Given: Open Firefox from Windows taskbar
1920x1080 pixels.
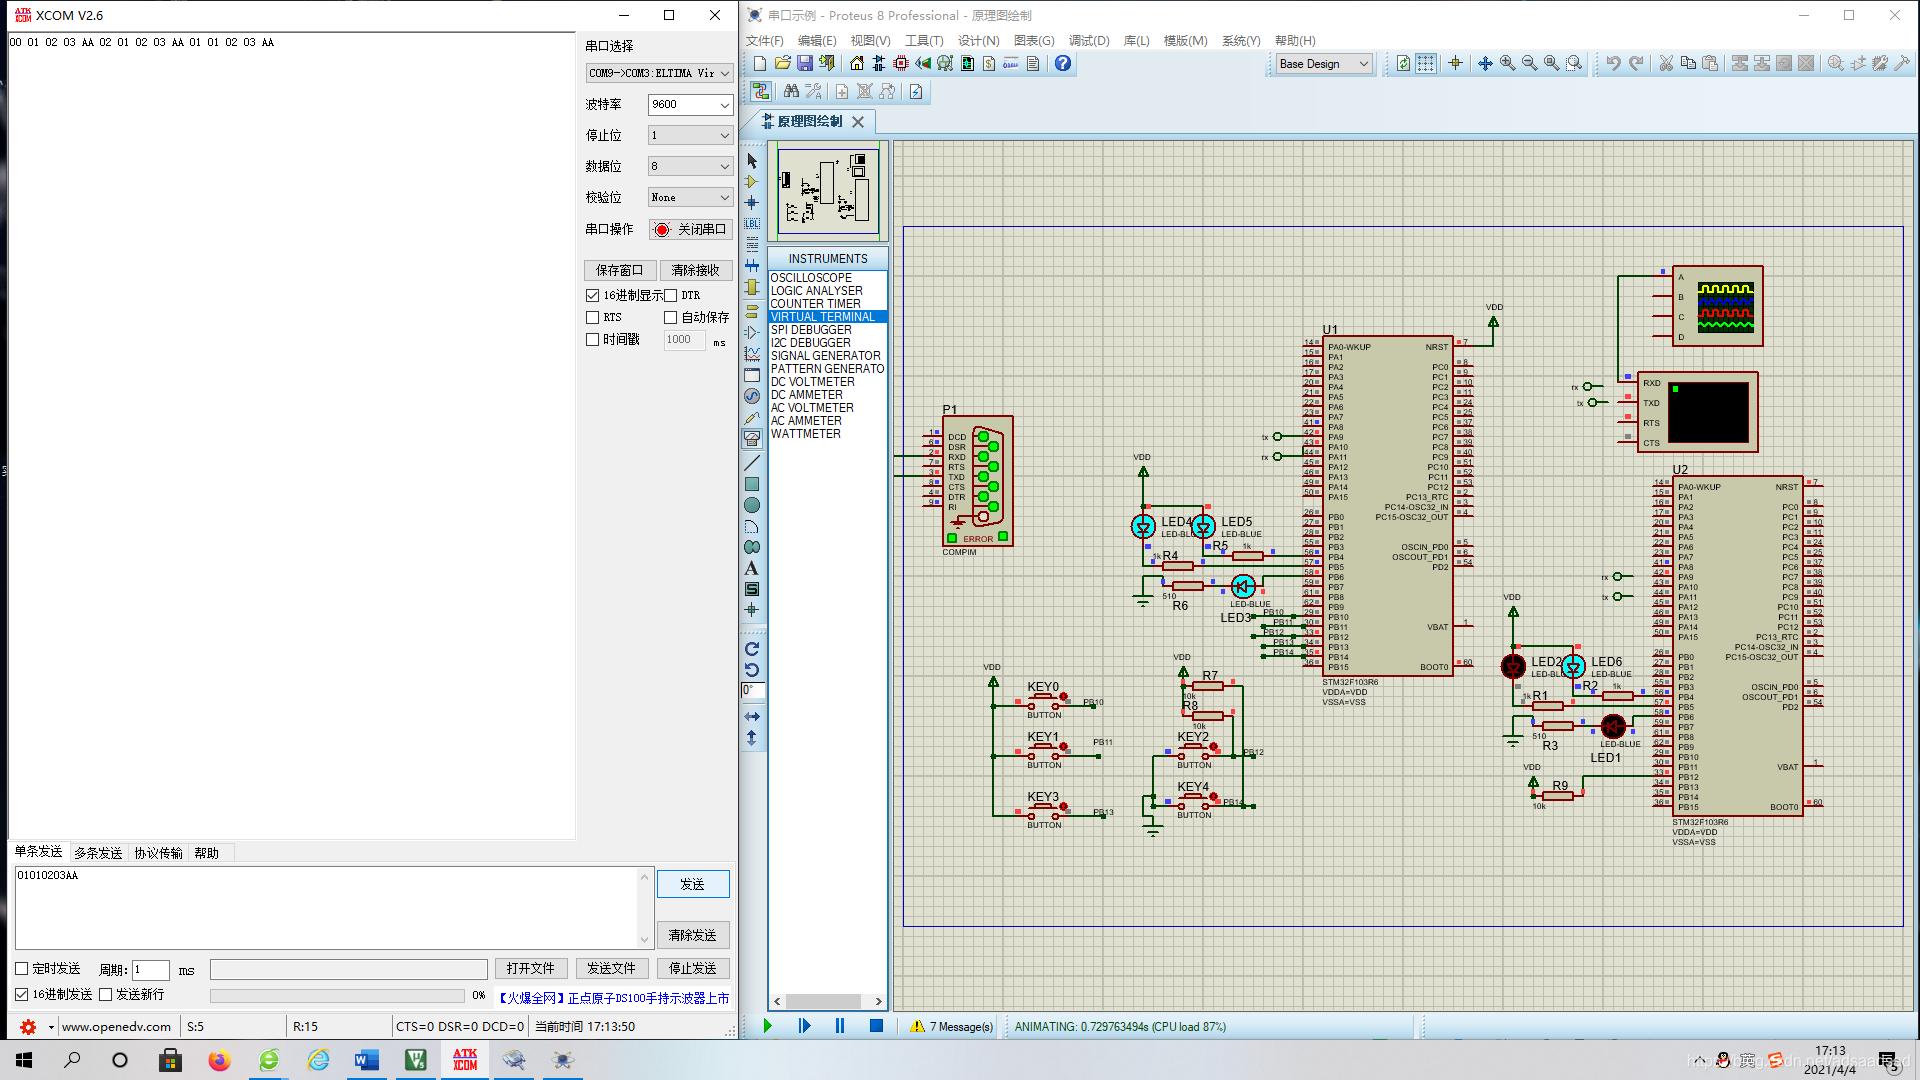Looking at the screenshot, I should click(219, 1060).
